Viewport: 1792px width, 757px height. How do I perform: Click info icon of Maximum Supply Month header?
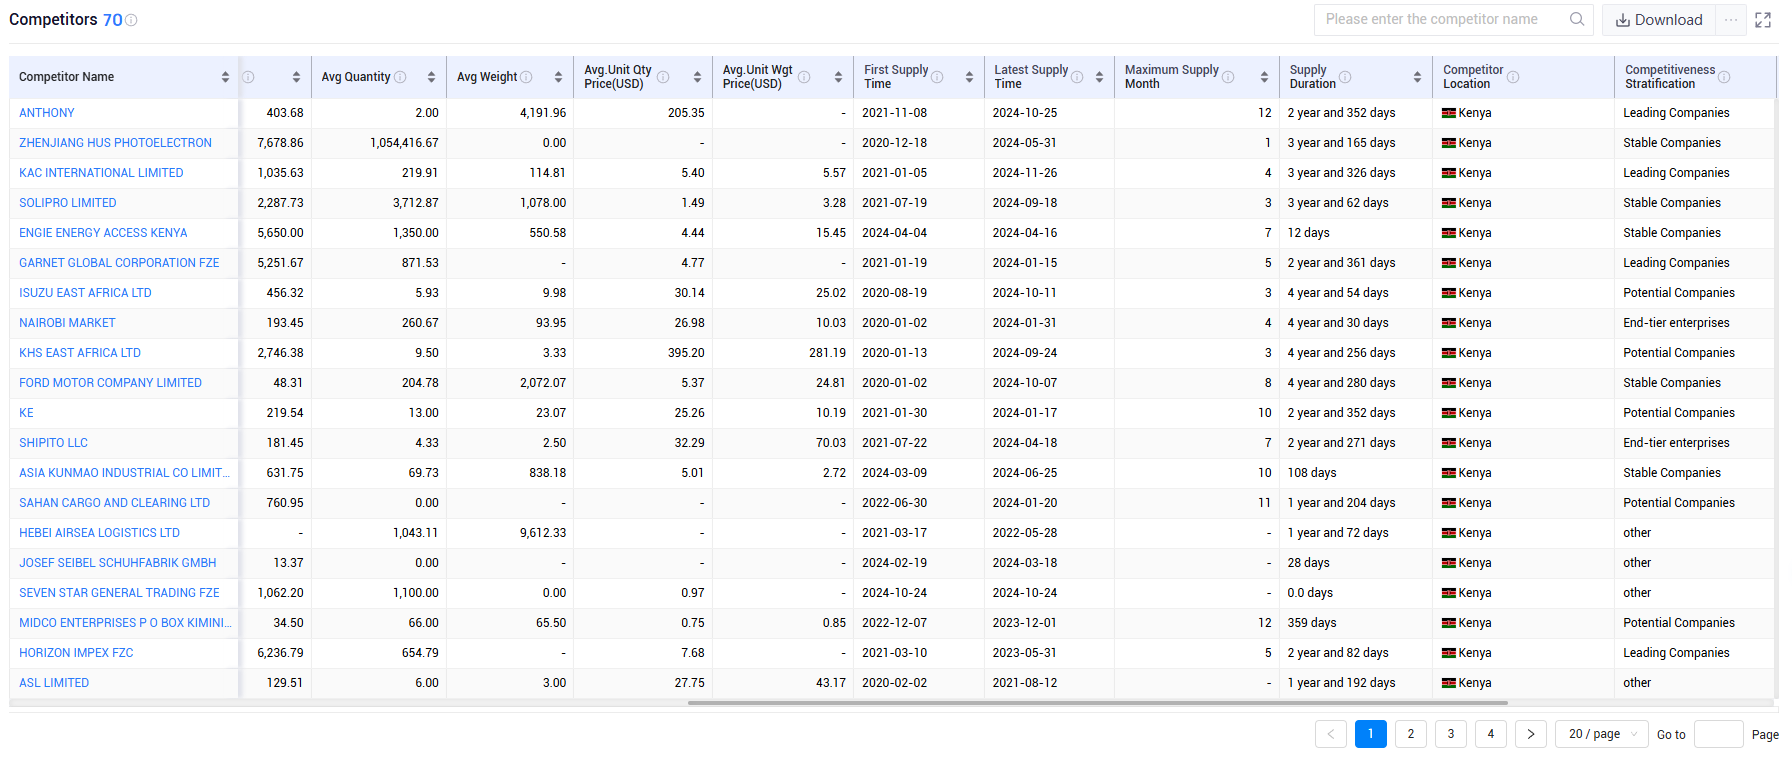tap(1228, 77)
